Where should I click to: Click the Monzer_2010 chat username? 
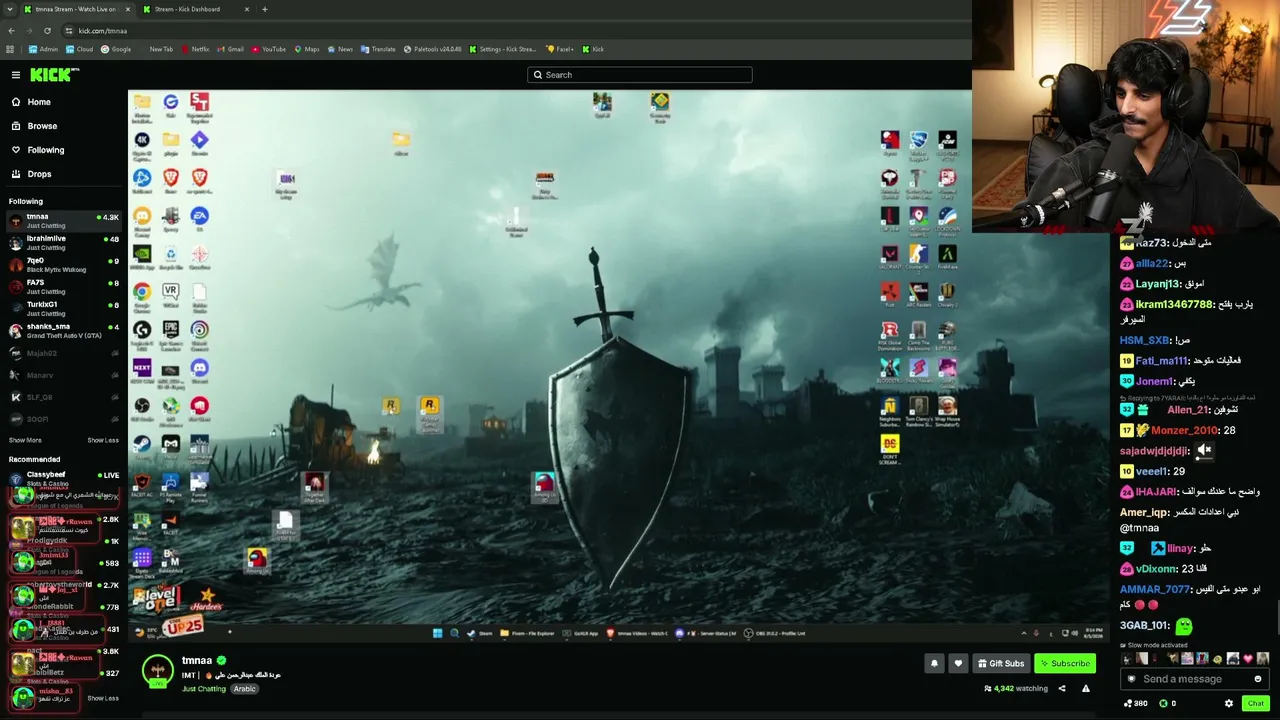click(1184, 430)
